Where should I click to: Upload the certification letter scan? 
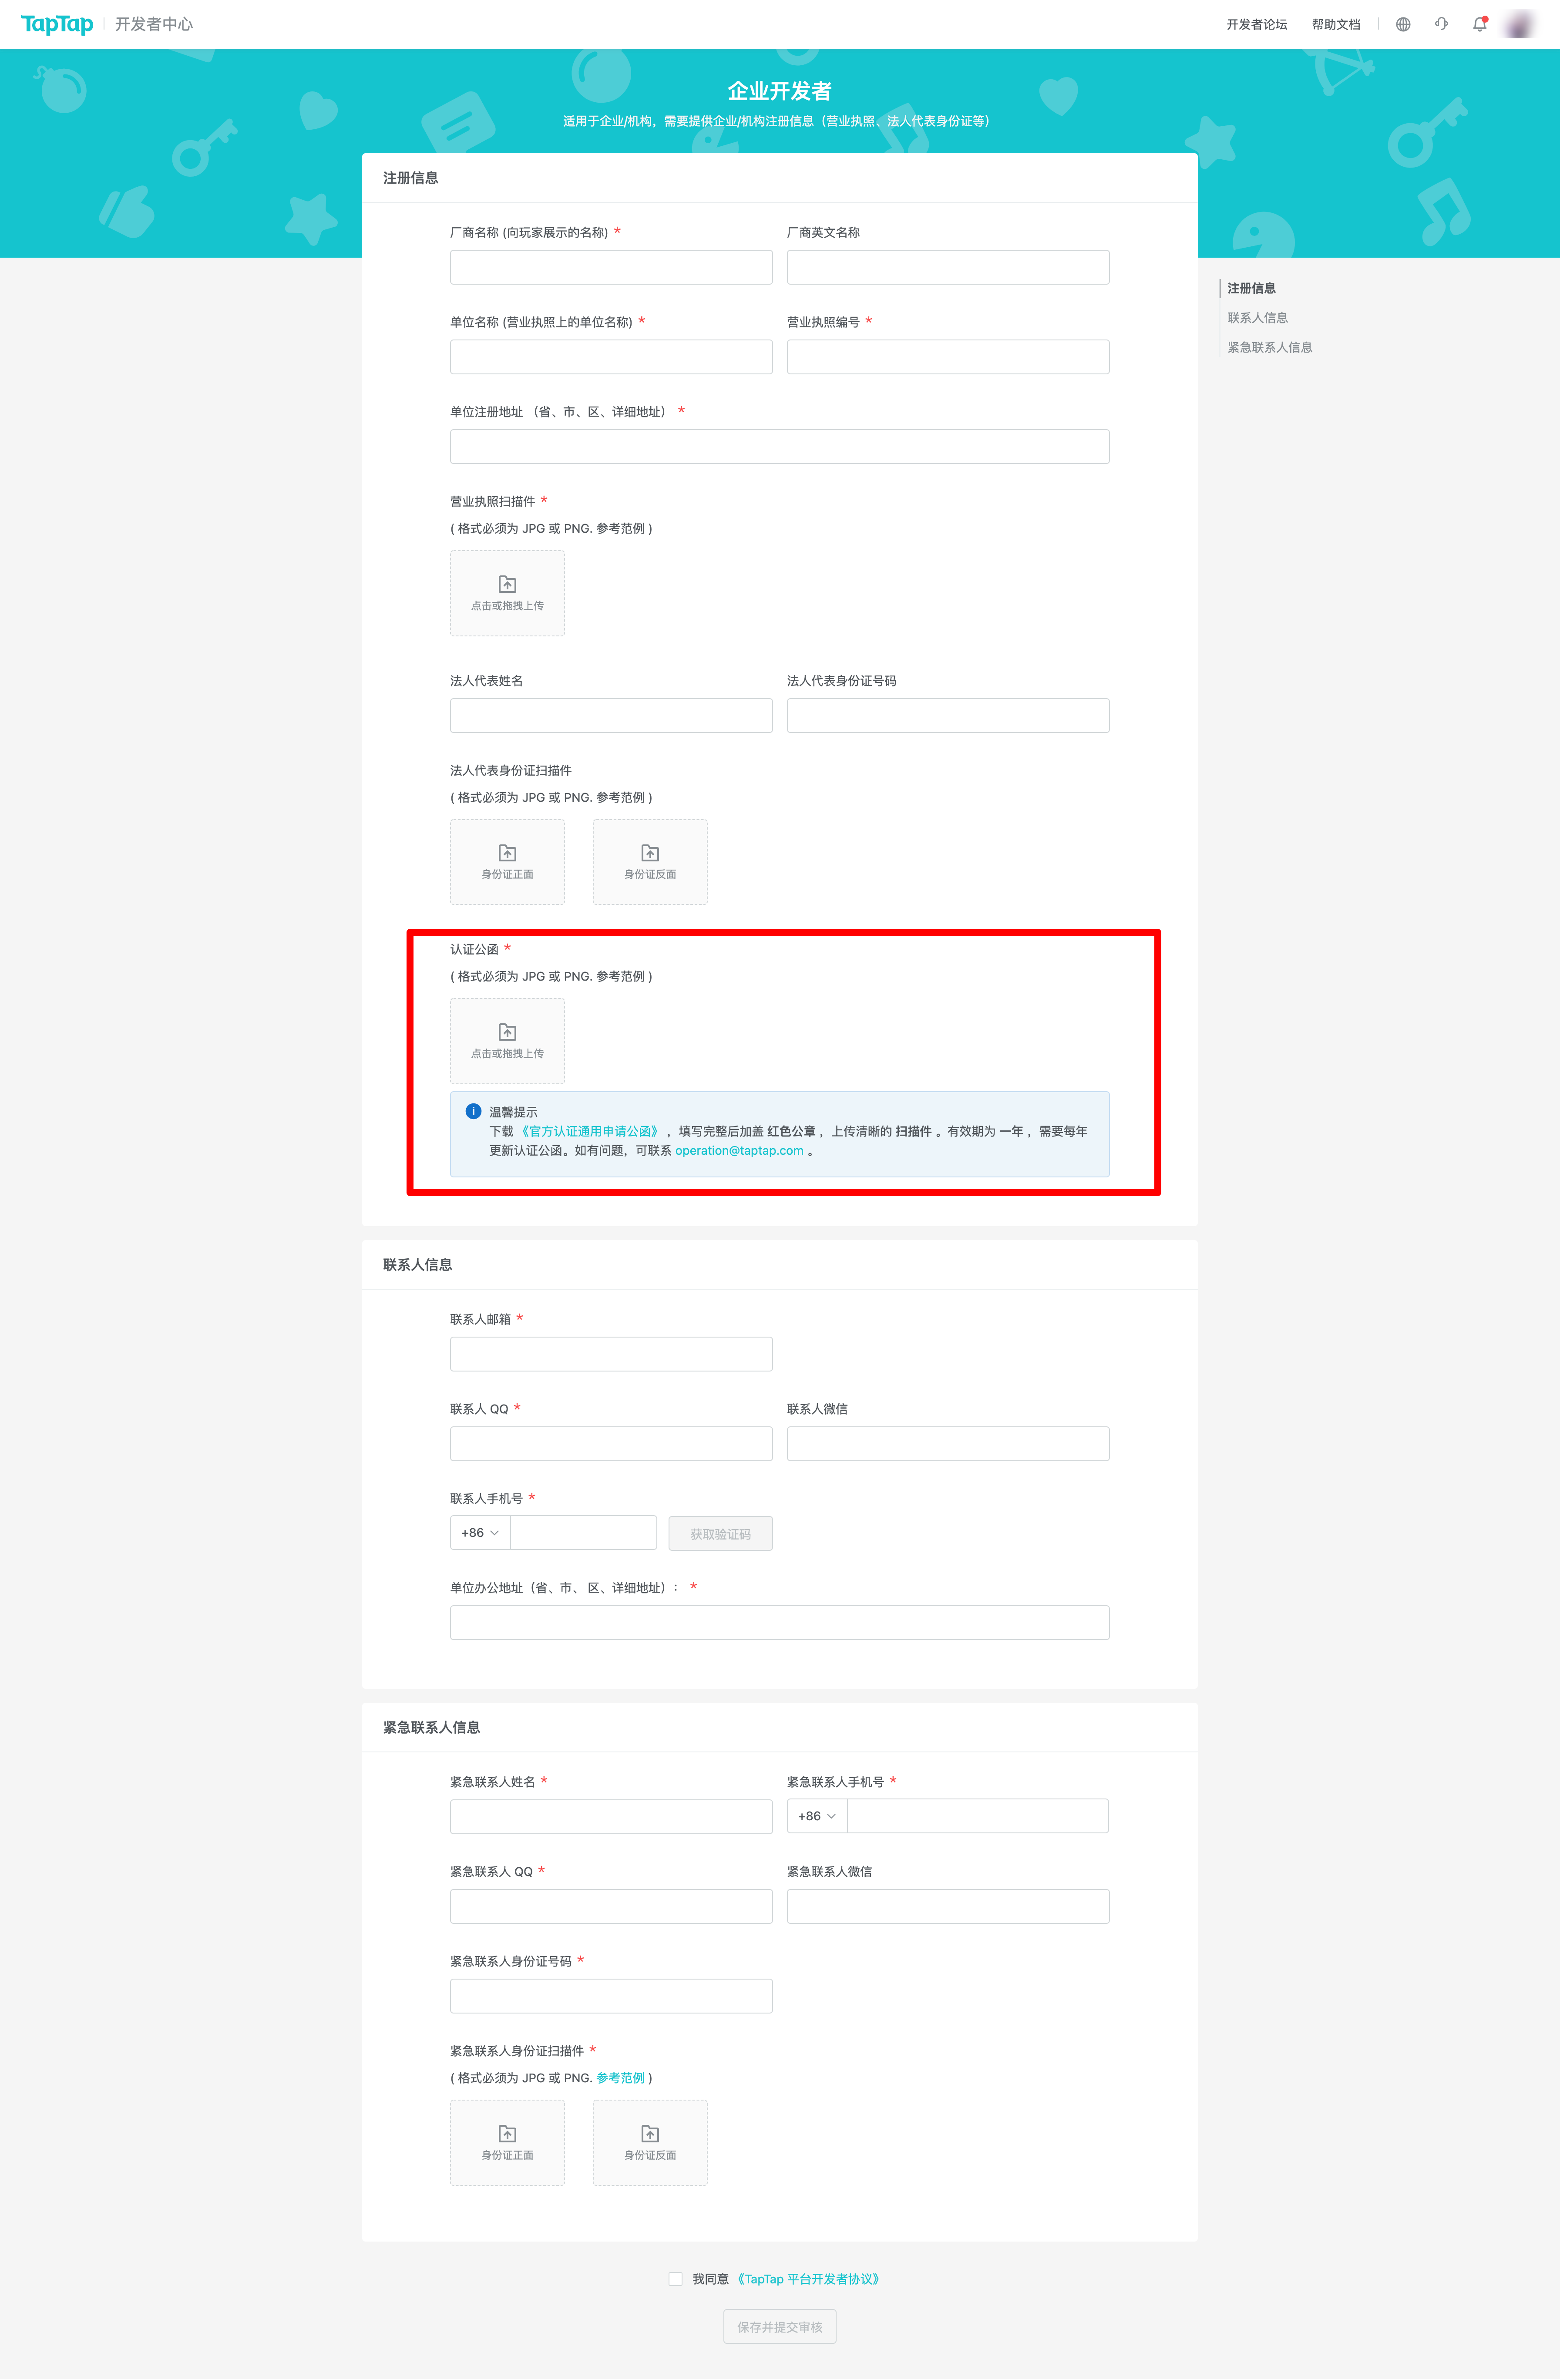coord(507,1041)
